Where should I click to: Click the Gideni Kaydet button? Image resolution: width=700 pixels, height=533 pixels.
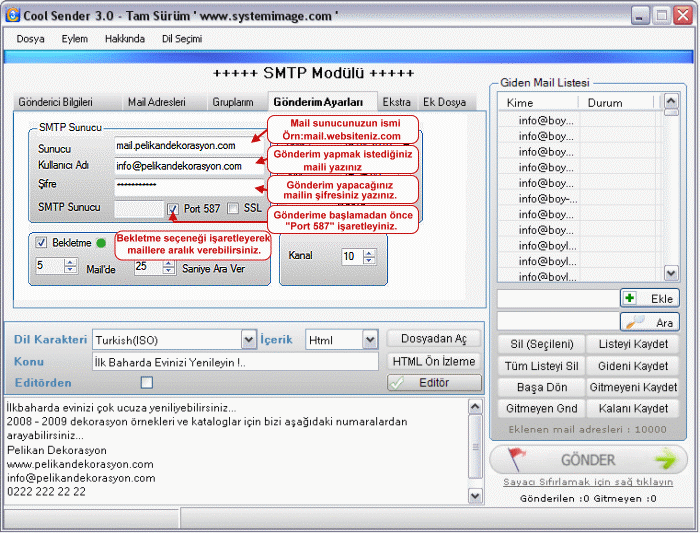click(633, 366)
